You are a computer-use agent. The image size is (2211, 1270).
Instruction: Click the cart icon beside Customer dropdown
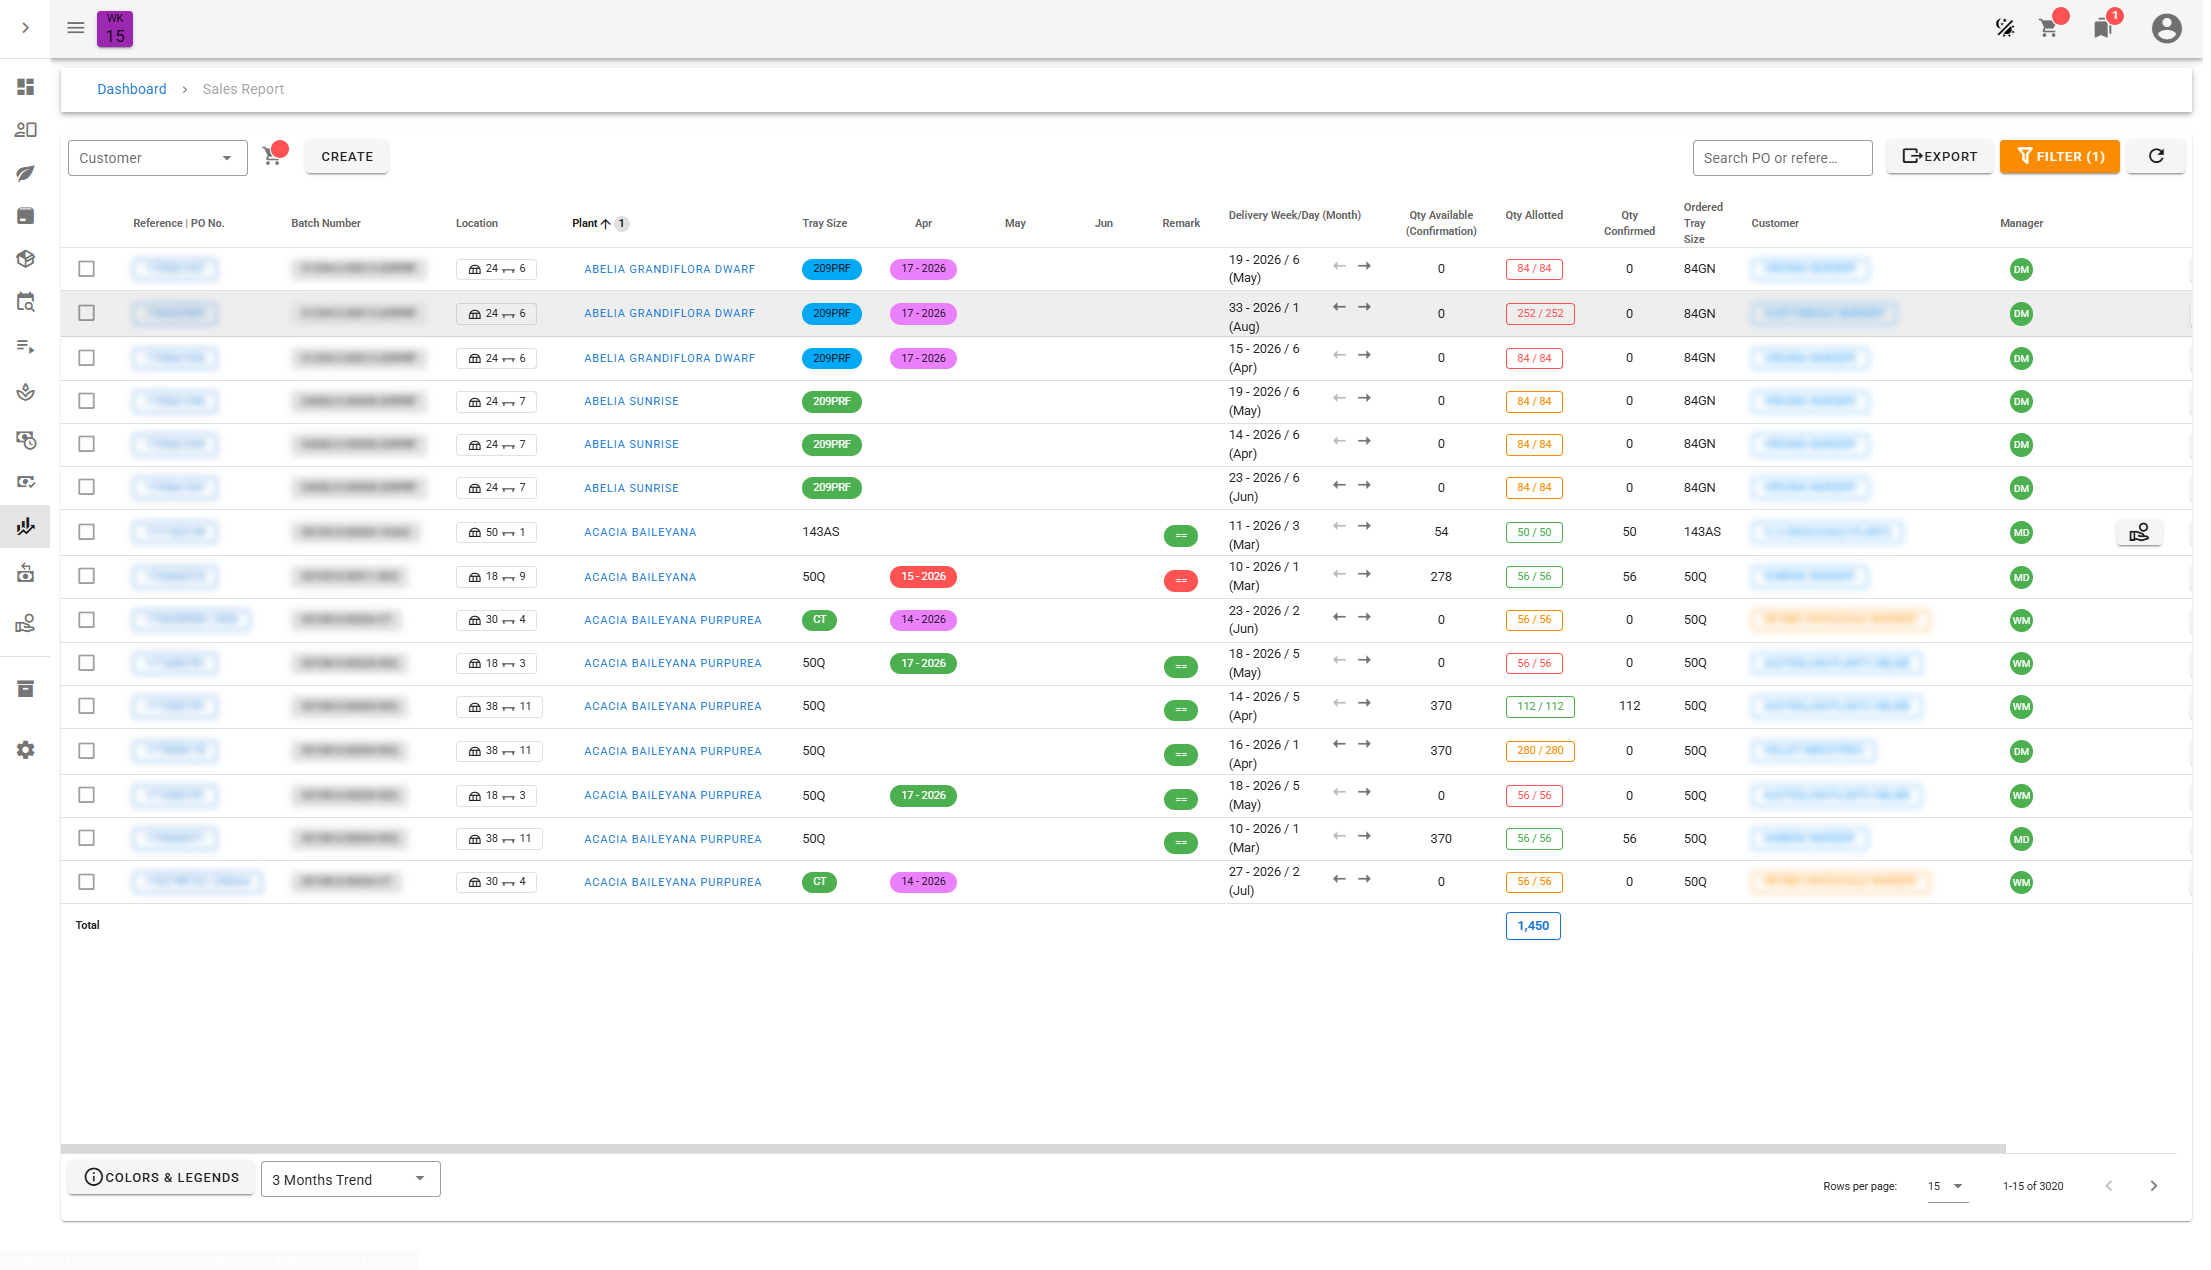pyautogui.click(x=272, y=156)
